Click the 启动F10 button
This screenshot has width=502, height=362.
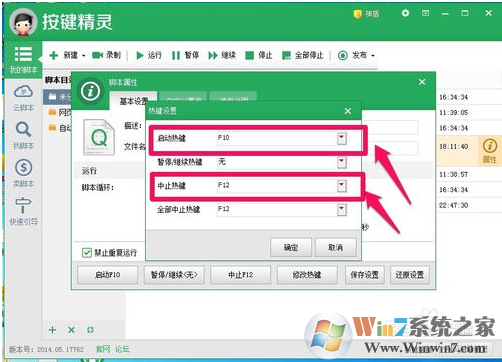[107, 275]
